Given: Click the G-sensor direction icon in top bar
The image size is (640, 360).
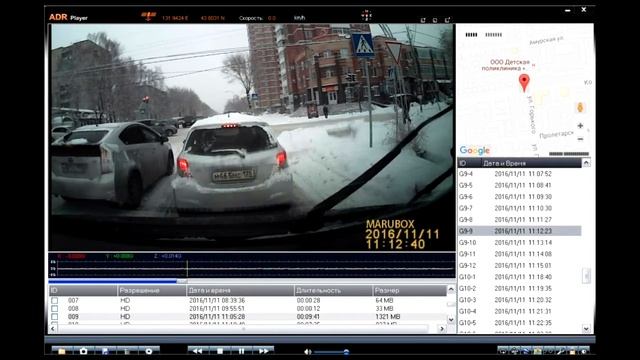Looking at the screenshot, I should [x=367, y=16].
